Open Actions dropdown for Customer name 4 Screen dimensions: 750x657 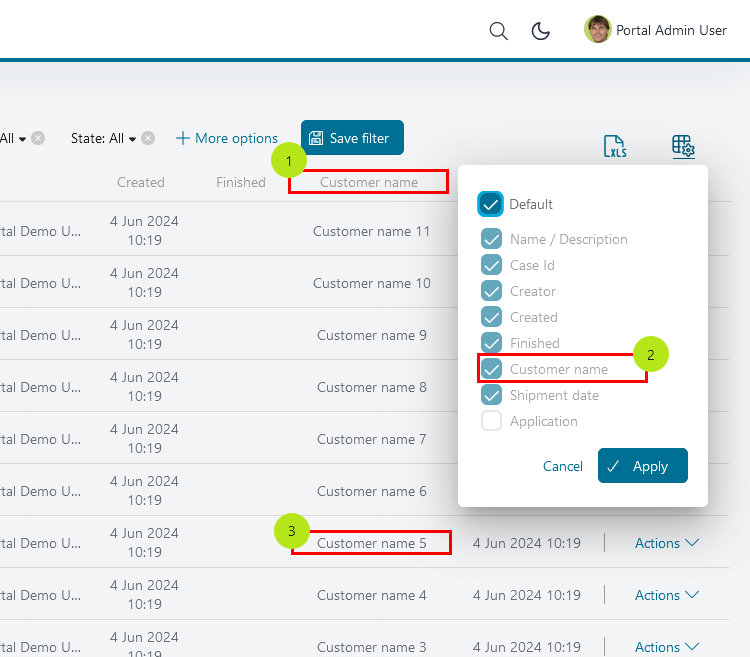pyautogui.click(x=667, y=595)
